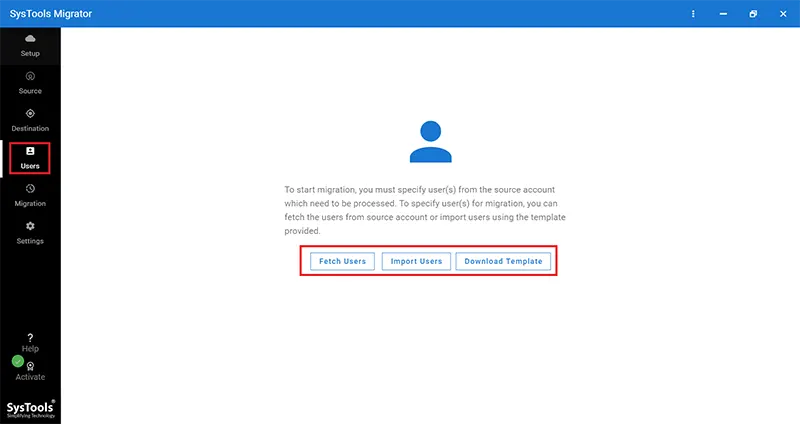Go to the Source label
This screenshot has height=424, width=800.
click(x=30, y=91)
